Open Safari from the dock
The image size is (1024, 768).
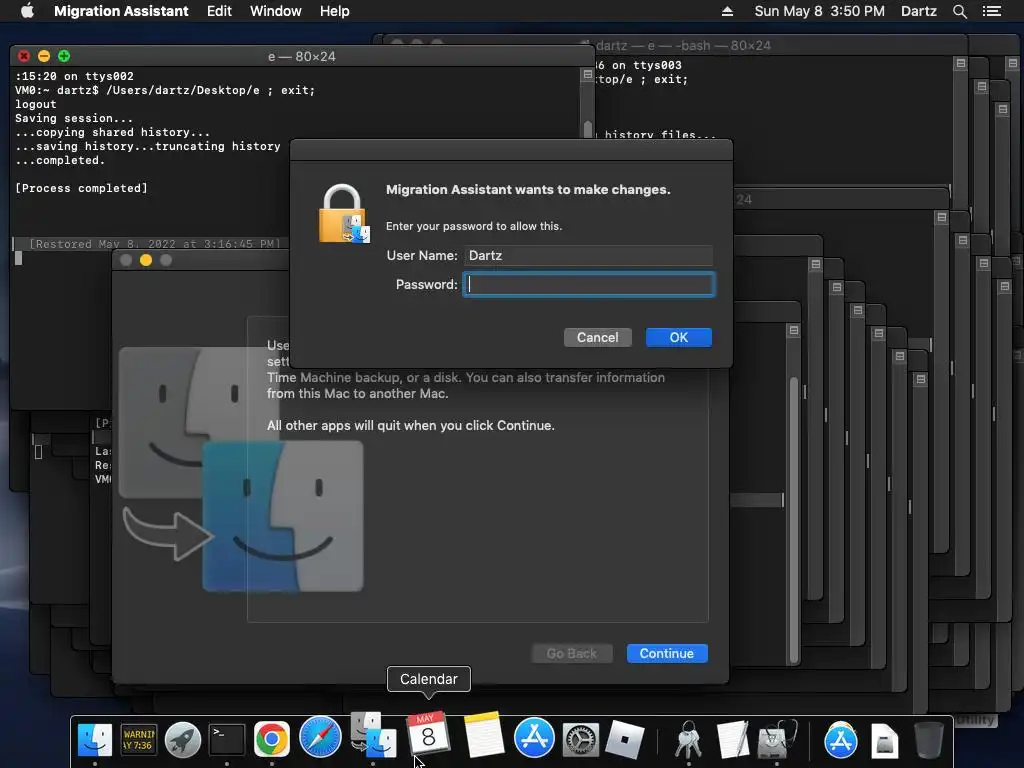tap(320, 738)
